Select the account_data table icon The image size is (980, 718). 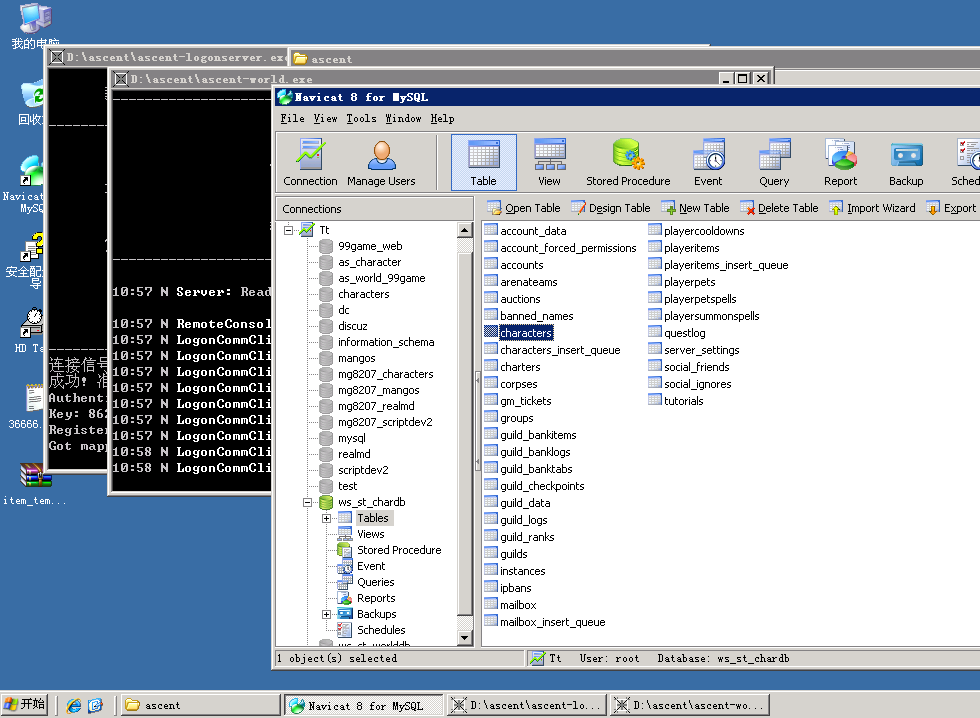[x=491, y=231]
